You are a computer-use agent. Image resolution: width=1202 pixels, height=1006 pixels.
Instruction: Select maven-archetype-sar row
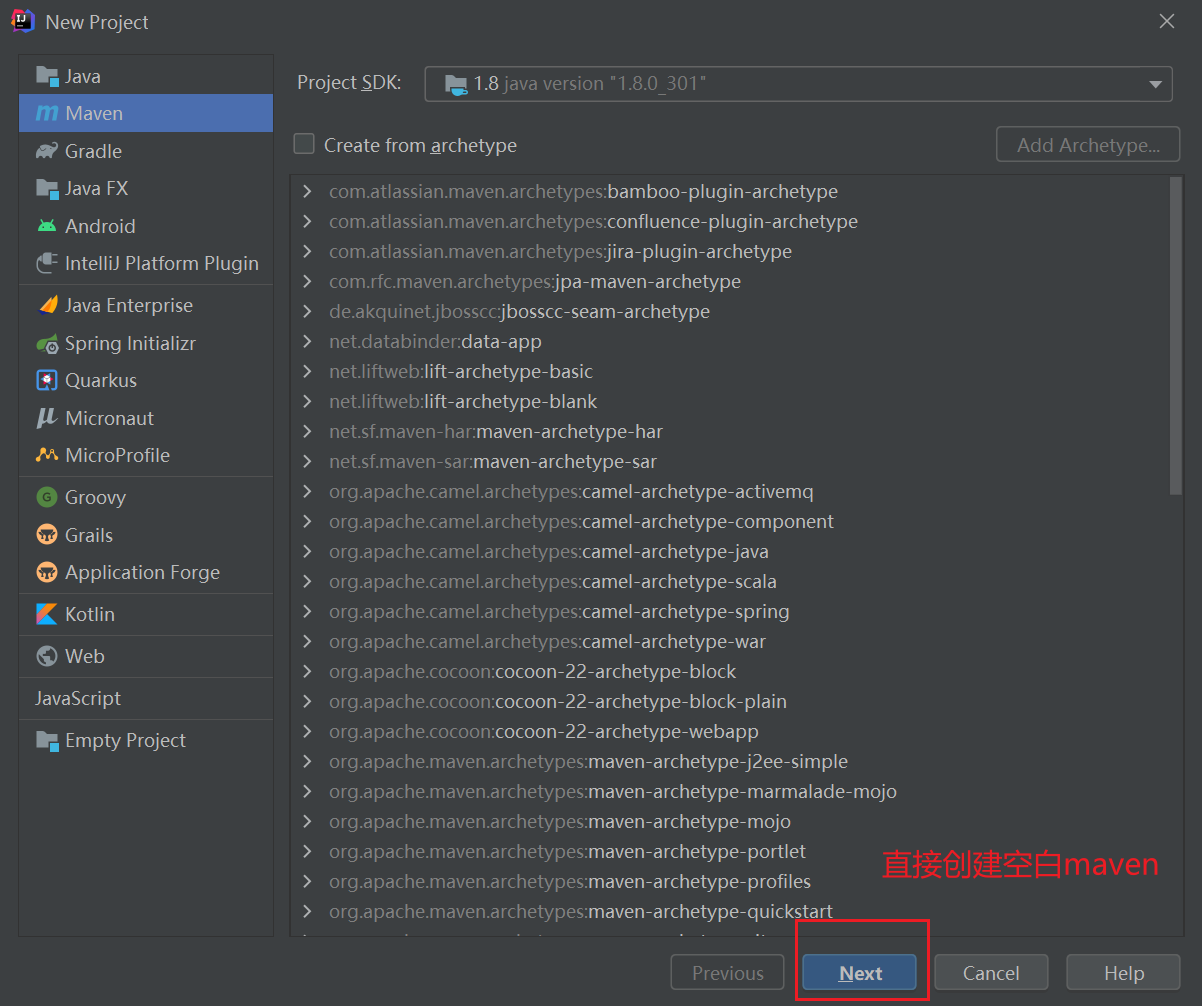[x=730, y=461]
